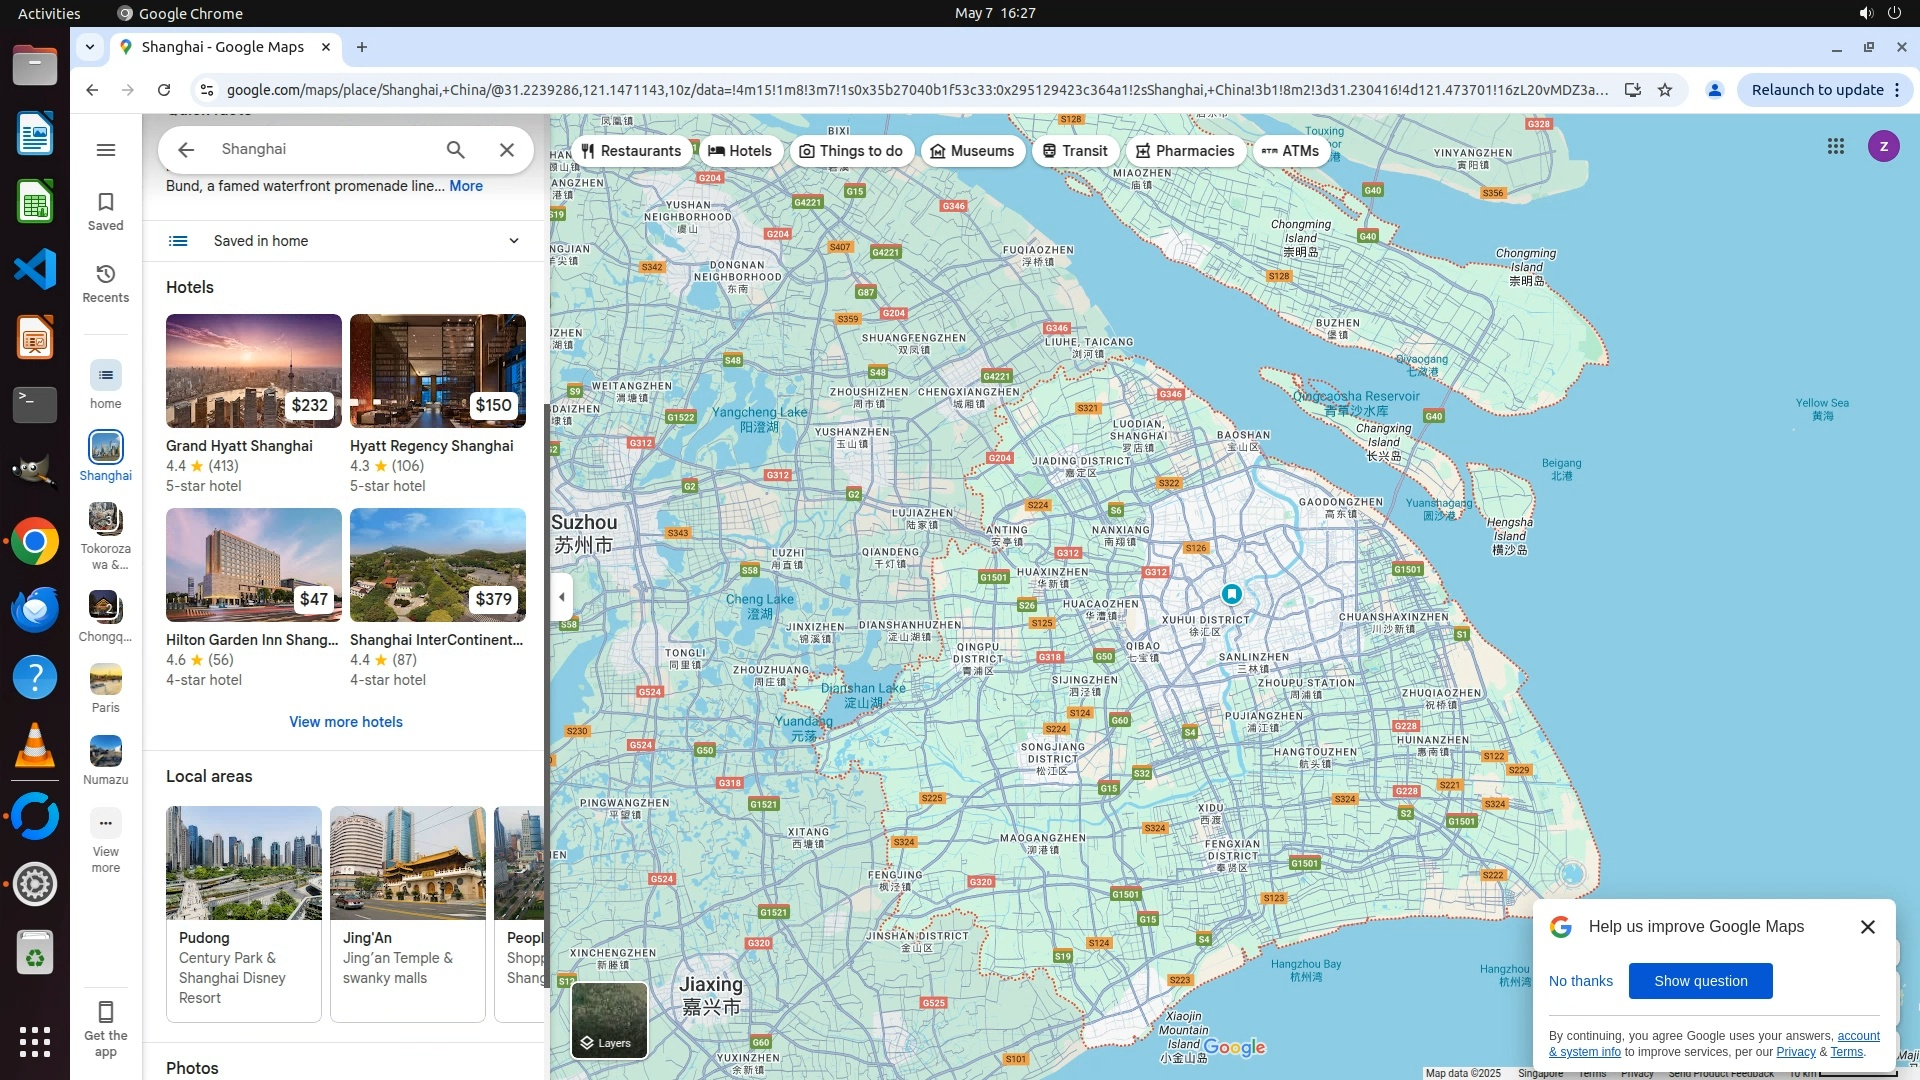Expand the Saved in home dropdown
Image resolution: width=1920 pixels, height=1080 pixels.
click(x=513, y=241)
